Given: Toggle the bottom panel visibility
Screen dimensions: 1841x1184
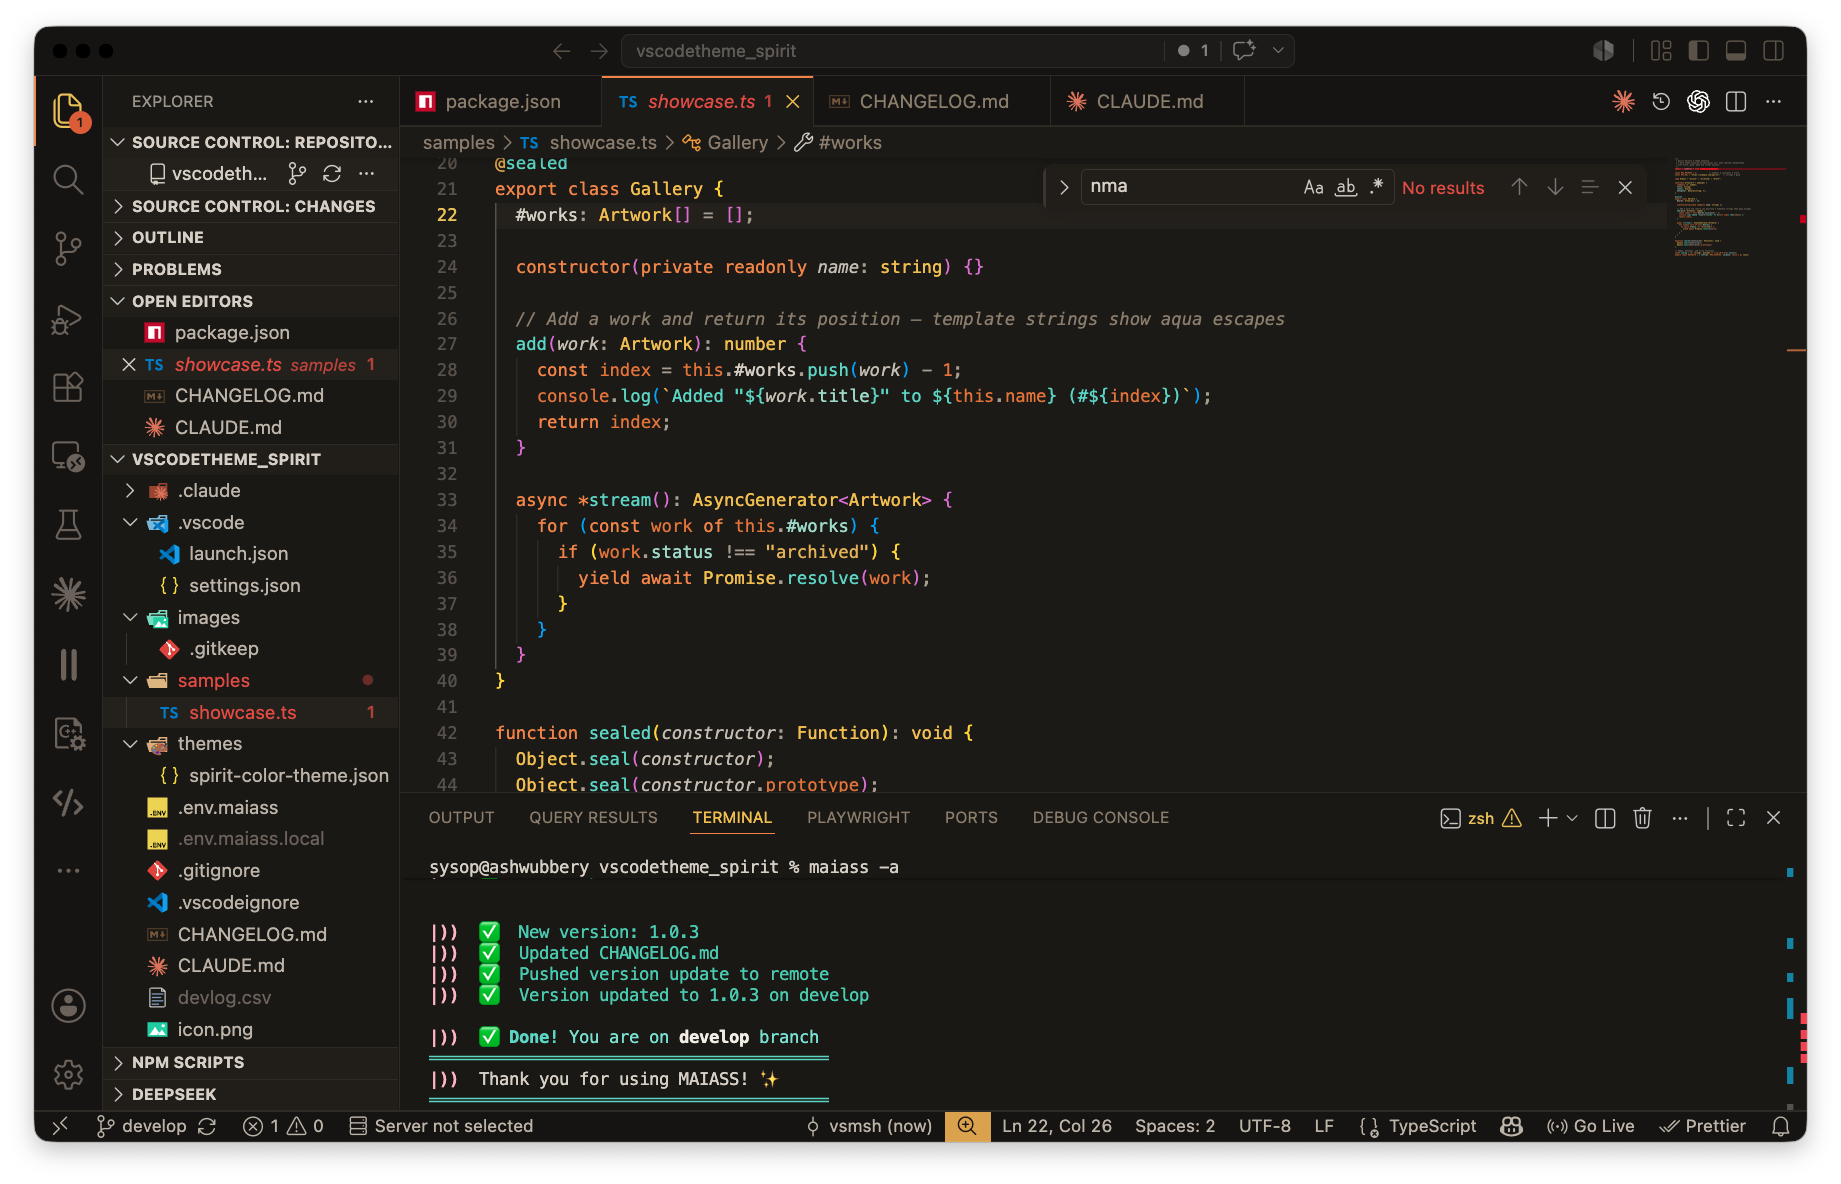Looking at the screenshot, I should tap(1736, 51).
